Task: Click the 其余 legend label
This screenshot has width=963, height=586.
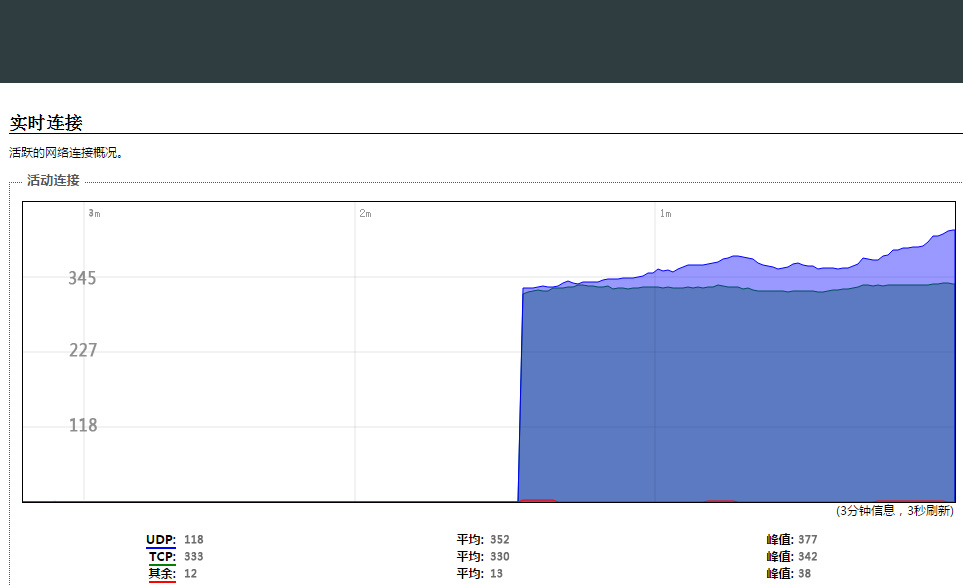Action: click(162, 573)
